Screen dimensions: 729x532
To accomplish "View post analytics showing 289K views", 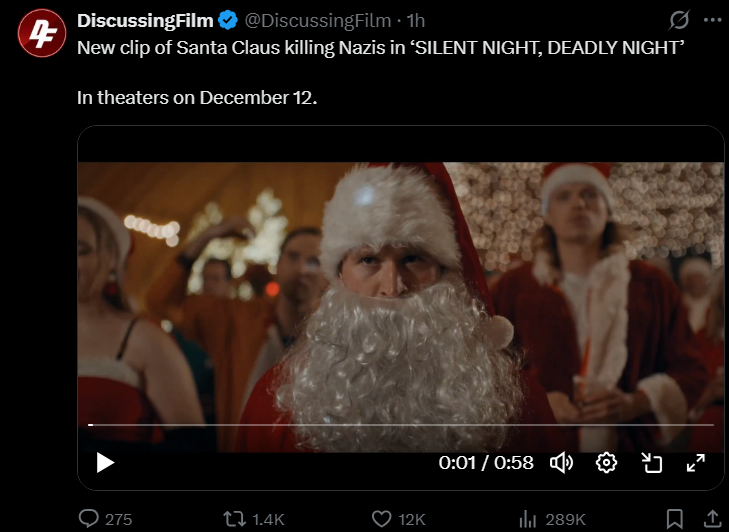I will [x=528, y=519].
